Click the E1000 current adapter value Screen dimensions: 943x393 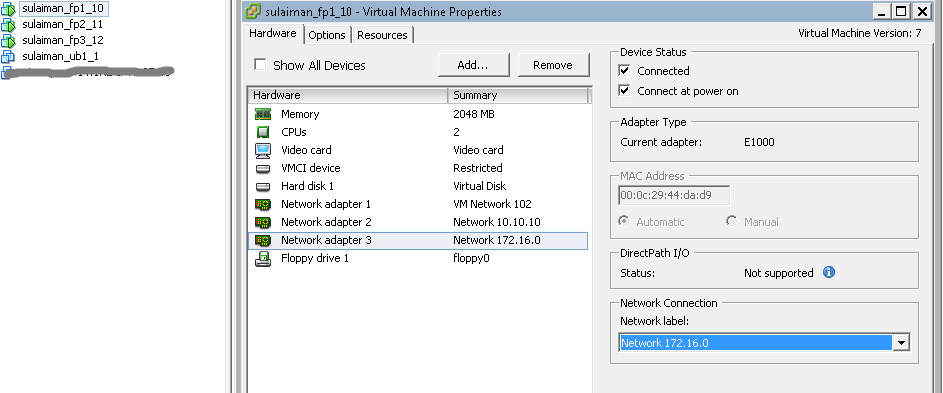(x=759, y=143)
